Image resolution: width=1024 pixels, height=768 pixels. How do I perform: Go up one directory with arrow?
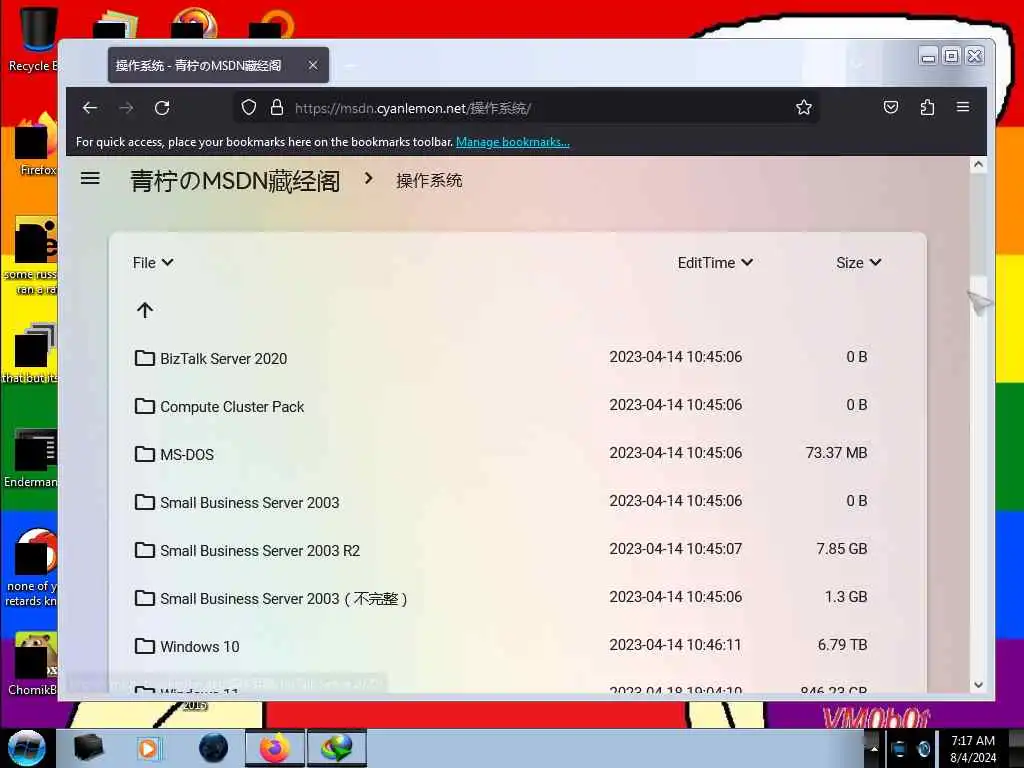pos(145,310)
